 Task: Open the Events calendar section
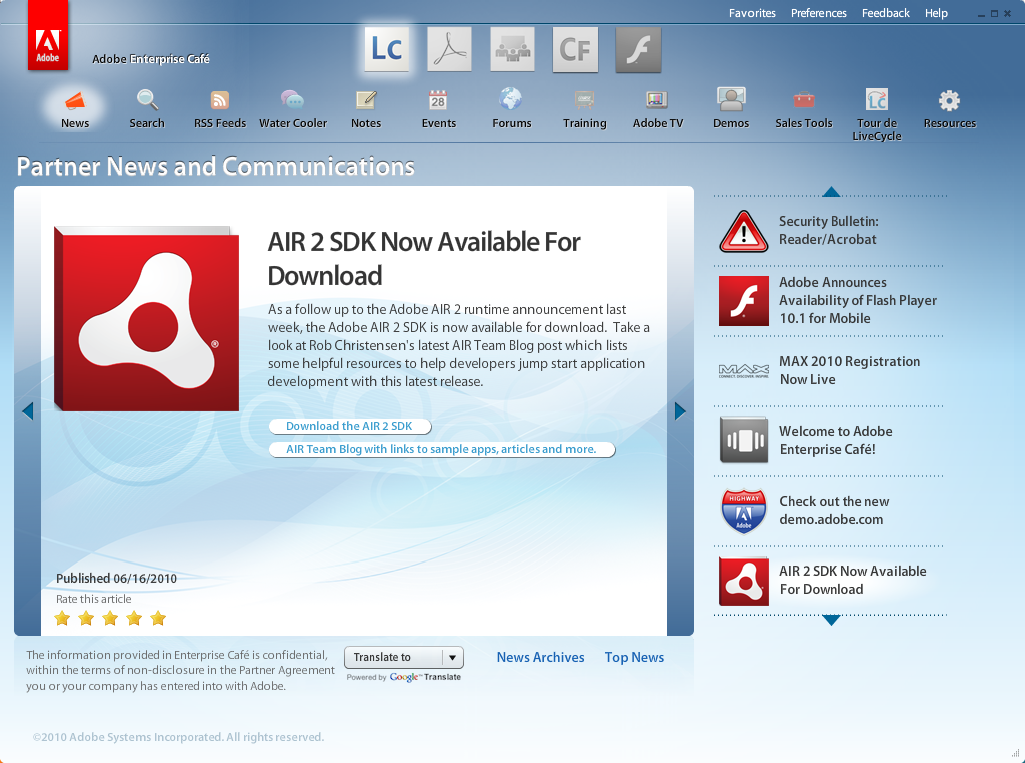point(439,109)
